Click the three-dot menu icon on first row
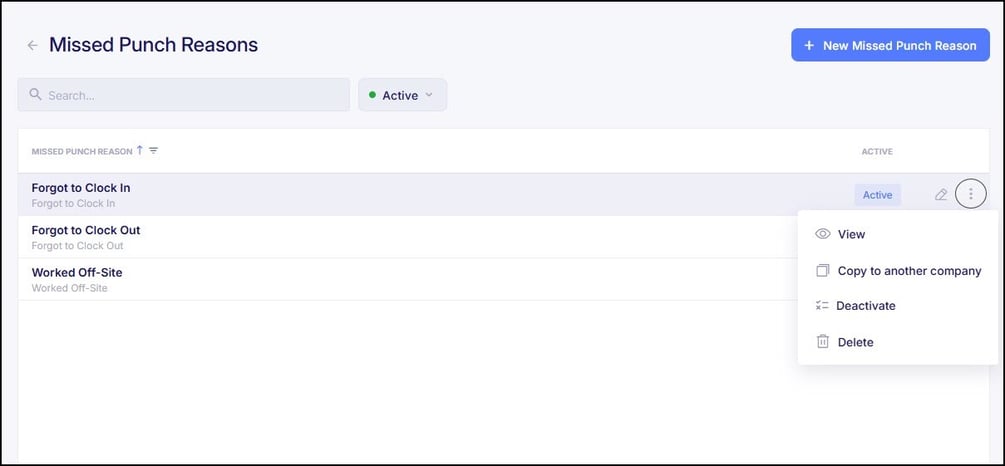The width and height of the screenshot is (1005, 466). pos(970,194)
